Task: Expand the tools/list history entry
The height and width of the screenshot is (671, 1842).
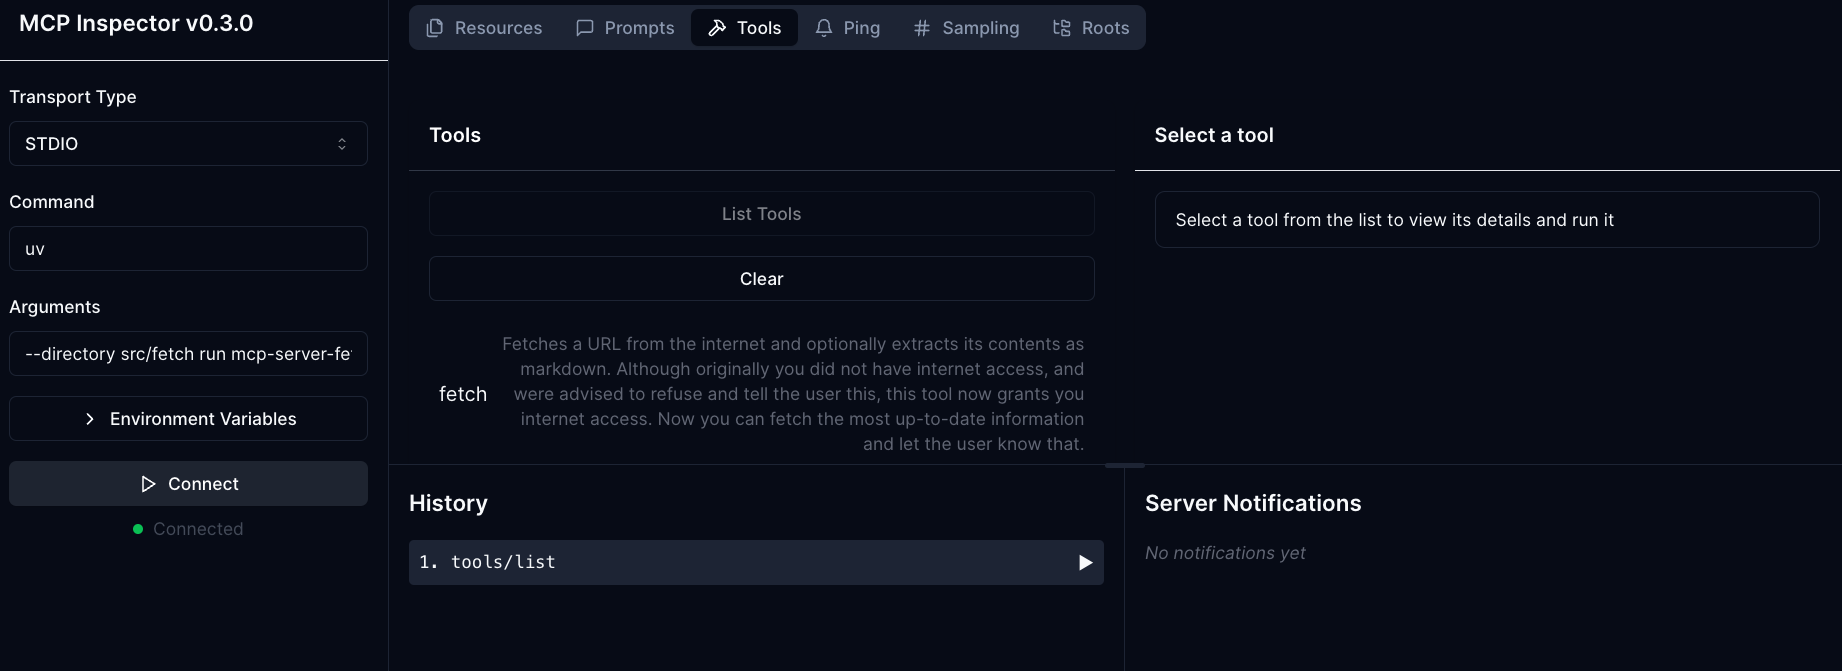Action: (756, 563)
